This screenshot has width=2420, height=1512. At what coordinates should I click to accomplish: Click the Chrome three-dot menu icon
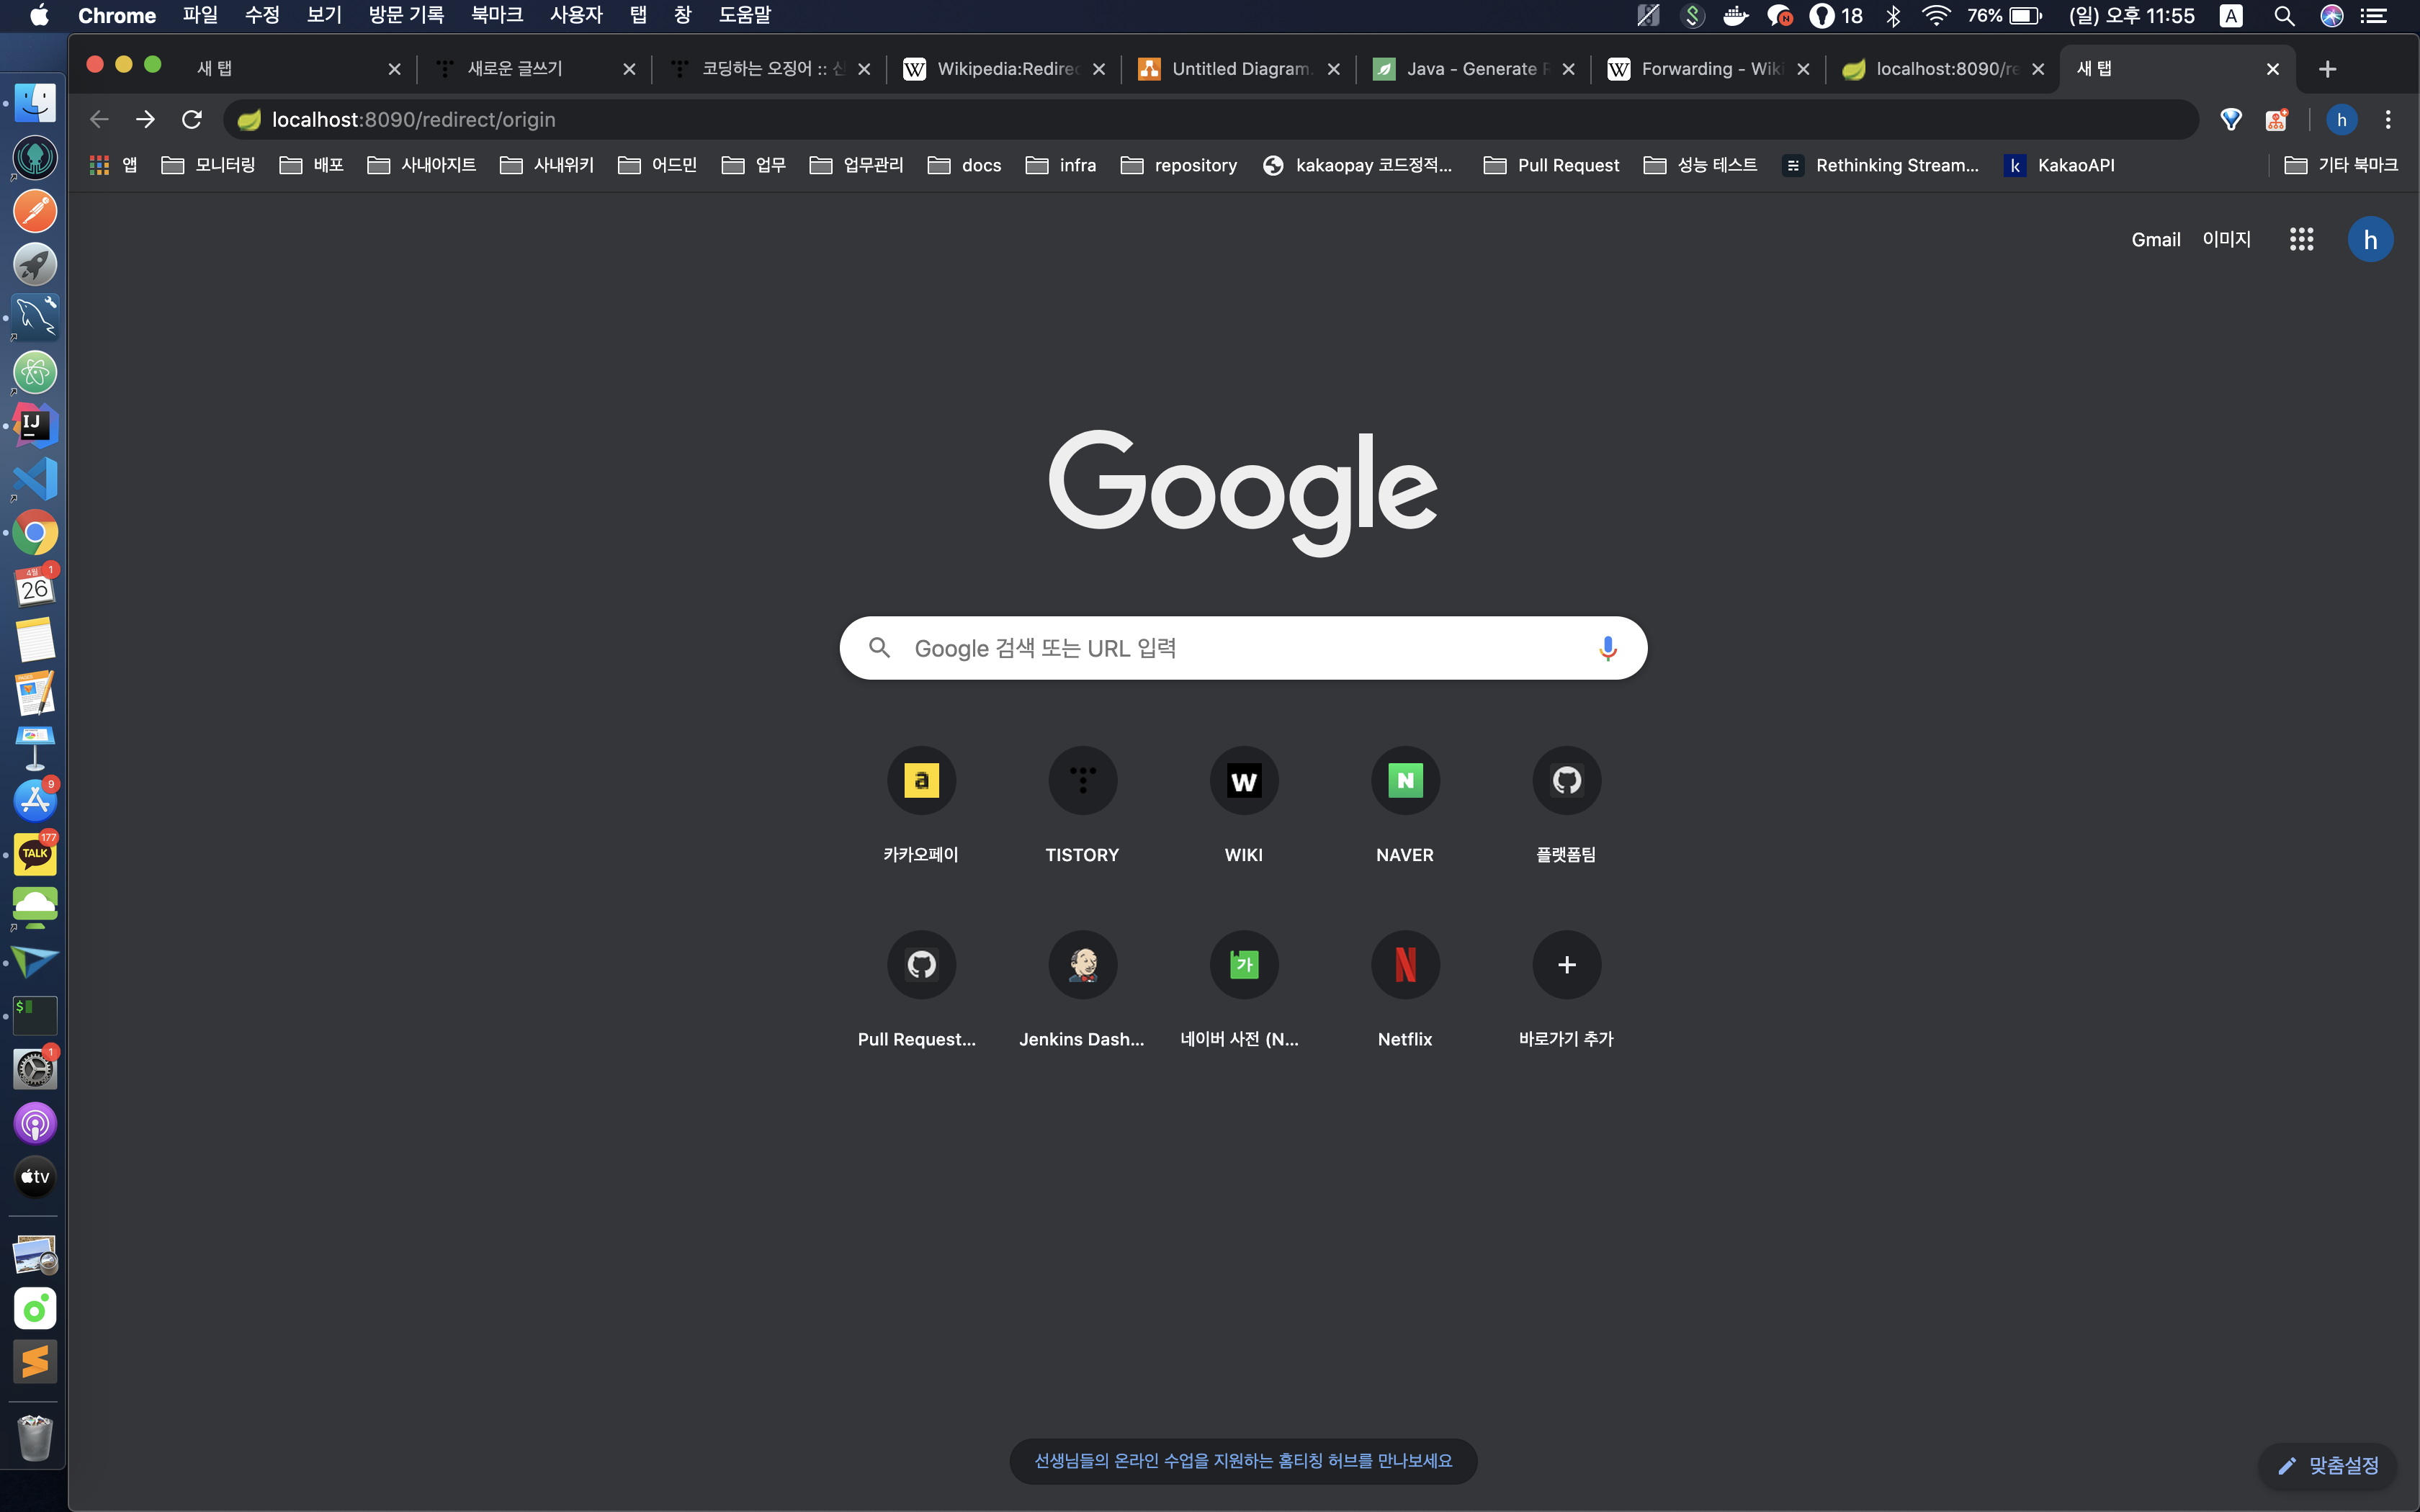tap(2388, 120)
